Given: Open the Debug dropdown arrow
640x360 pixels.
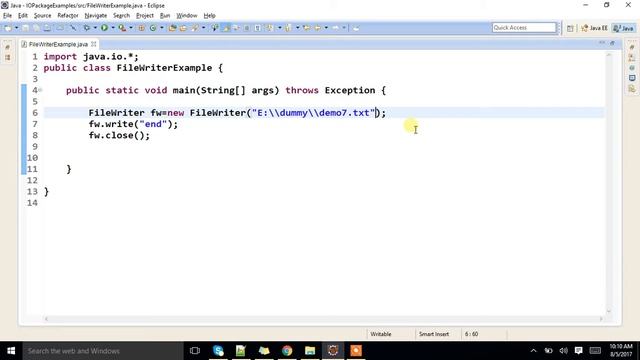Looking at the screenshot, I should coord(95,28).
